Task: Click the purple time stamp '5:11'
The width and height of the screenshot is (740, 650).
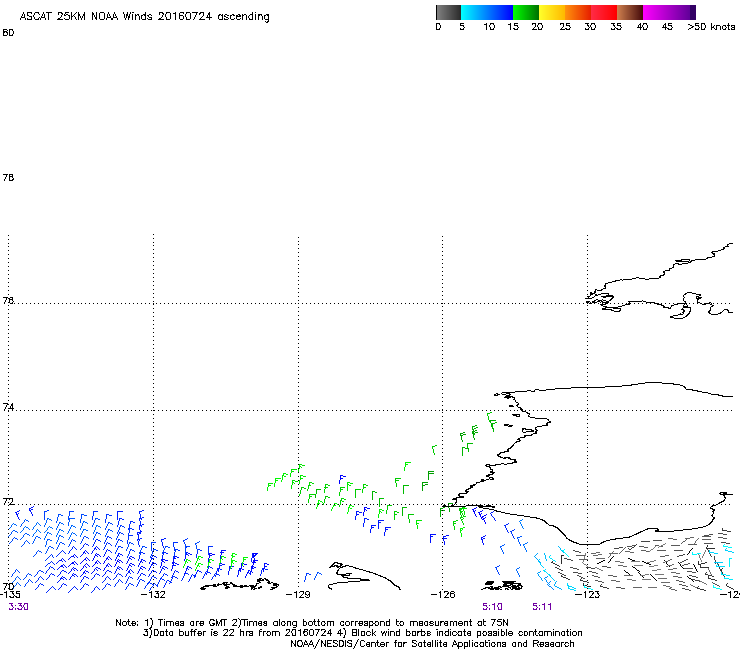Action: click(x=542, y=607)
